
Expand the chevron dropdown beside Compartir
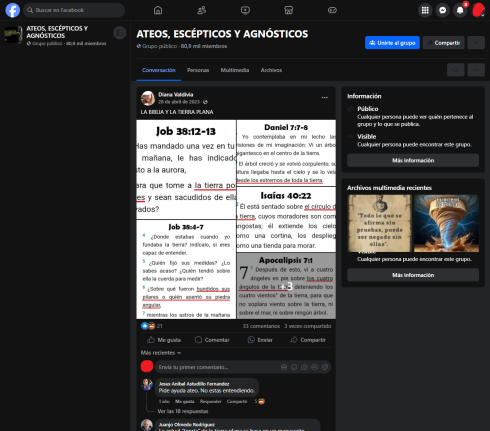click(476, 43)
